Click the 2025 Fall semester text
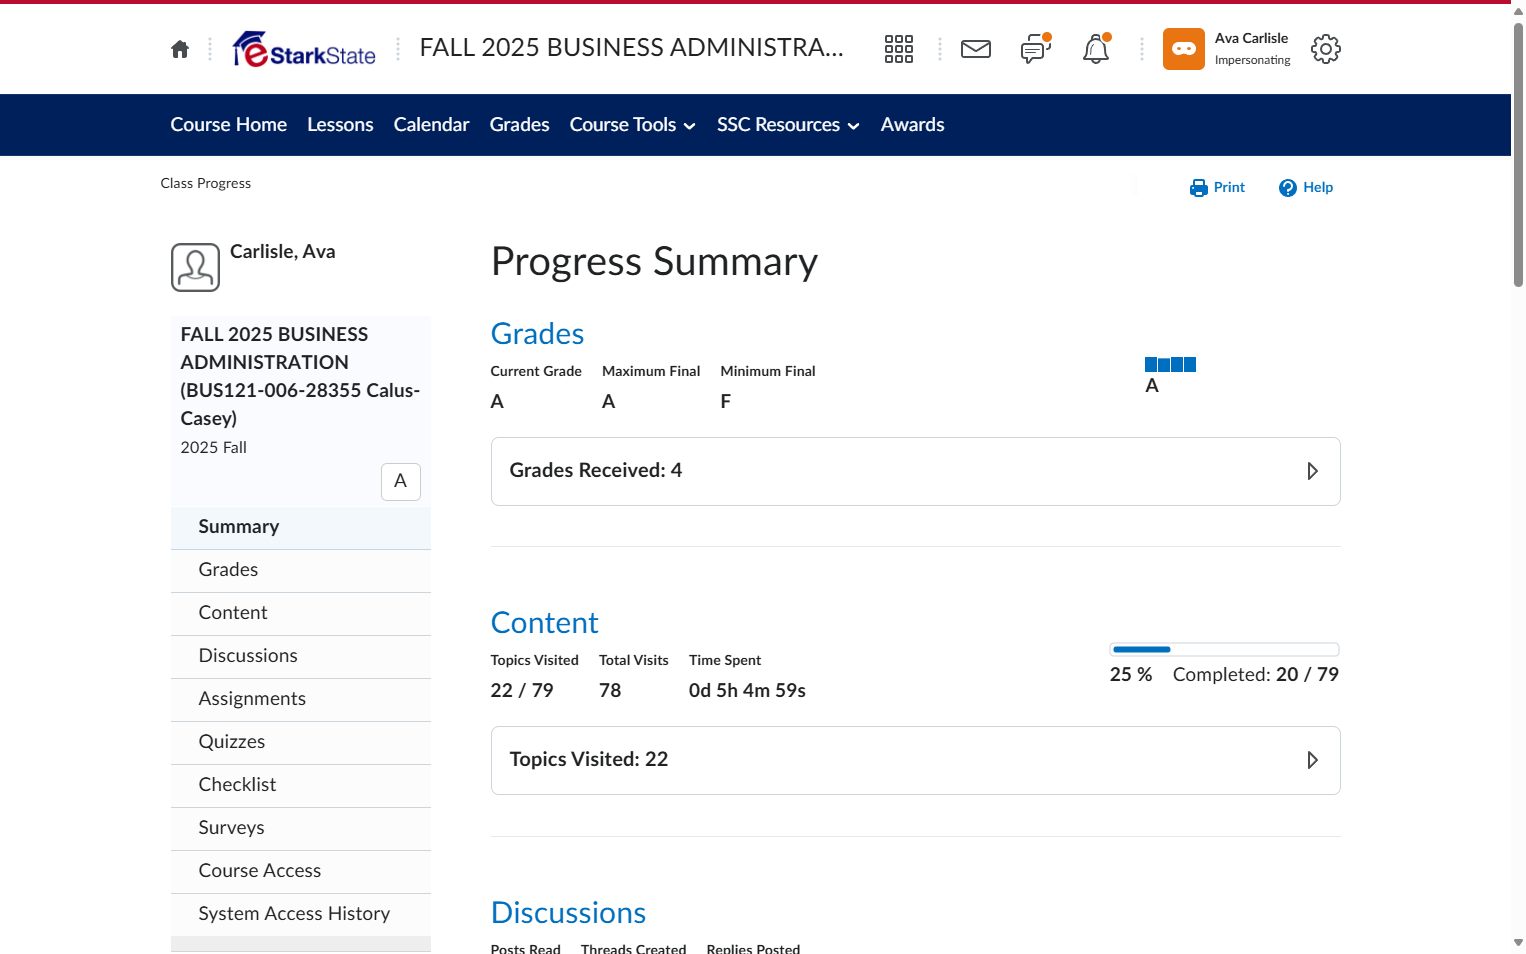The height and width of the screenshot is (954, 1526). [213, 448]
